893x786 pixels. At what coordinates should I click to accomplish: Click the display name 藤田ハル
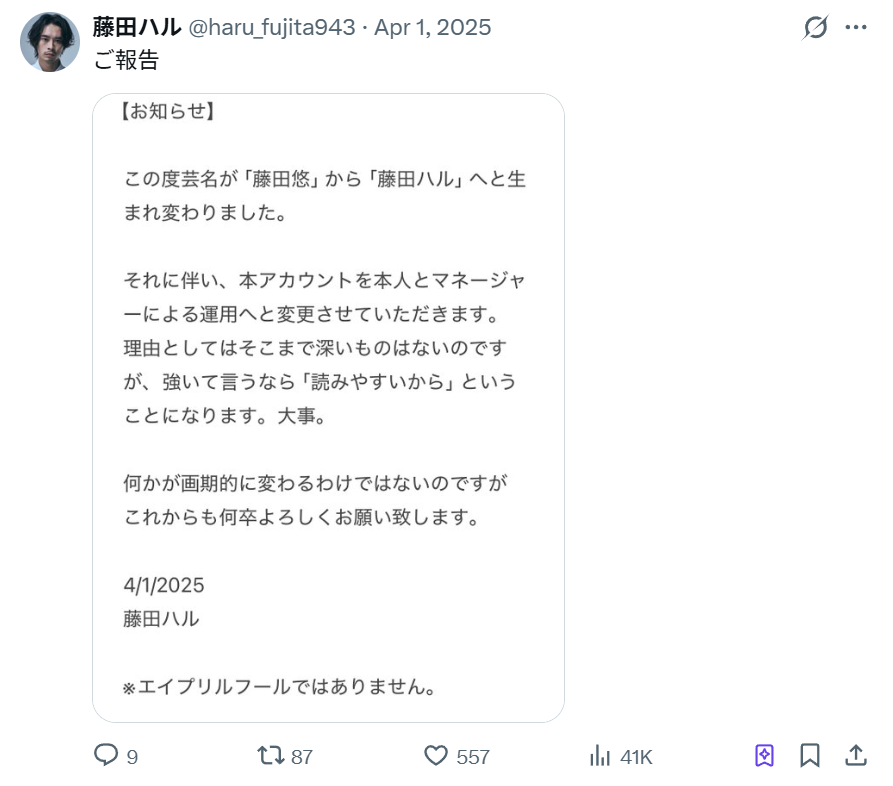[x=136, y=27]
